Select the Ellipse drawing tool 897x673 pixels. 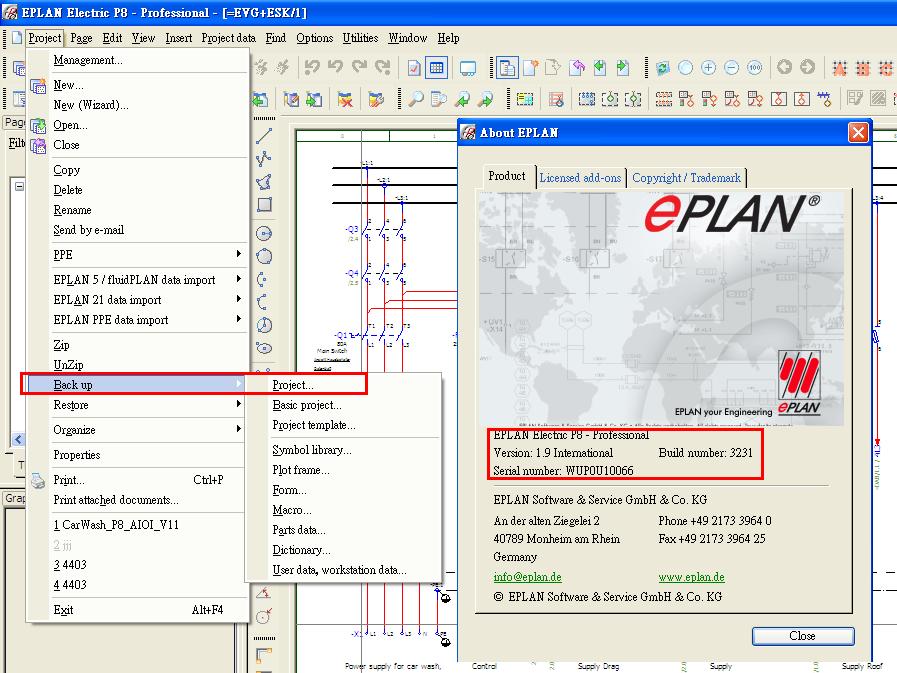(x=264, y=348)
